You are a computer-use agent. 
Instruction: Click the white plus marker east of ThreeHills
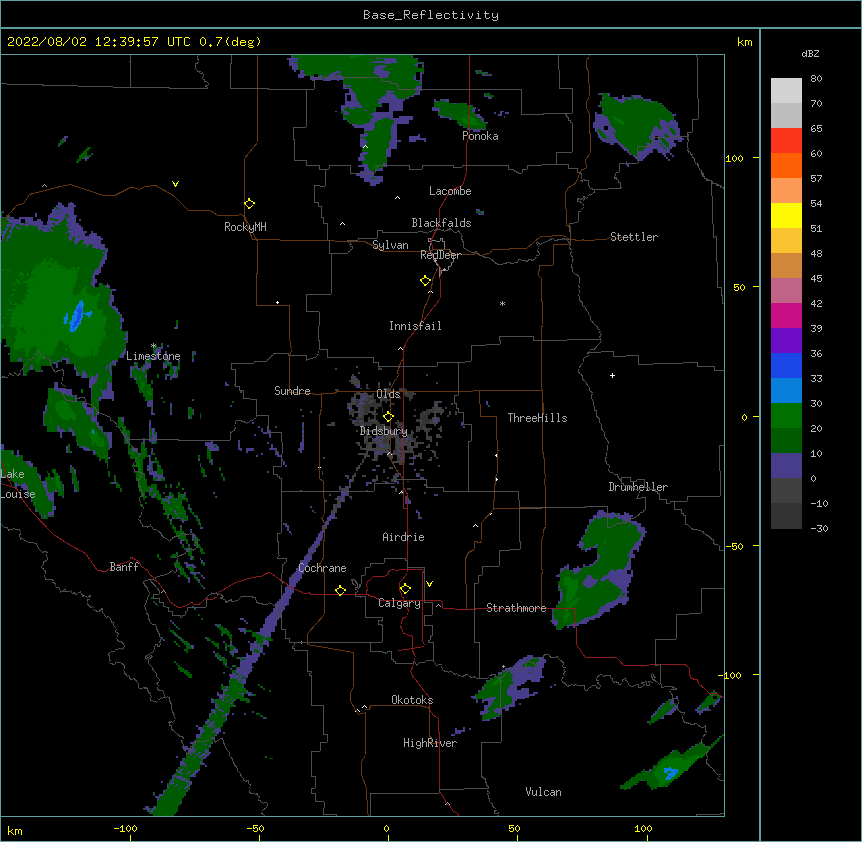(x=612, y=375)
